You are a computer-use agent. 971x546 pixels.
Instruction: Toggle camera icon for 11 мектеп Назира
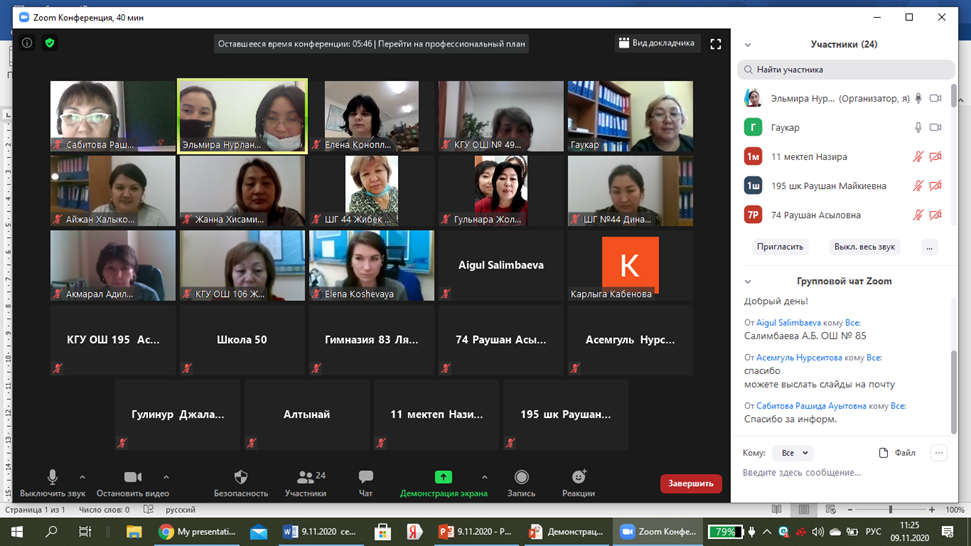[936, 156]
